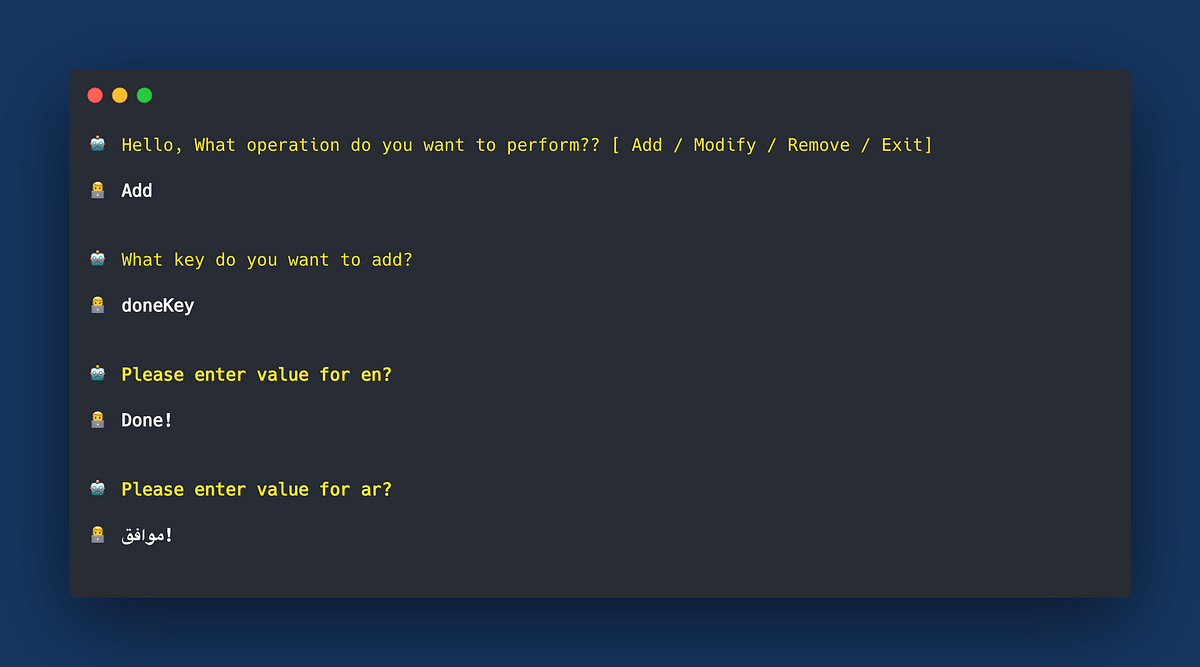This screenshot has width=1200, height=667.
Task: Select the Remove option in the prompt
Action: (818, 144)
